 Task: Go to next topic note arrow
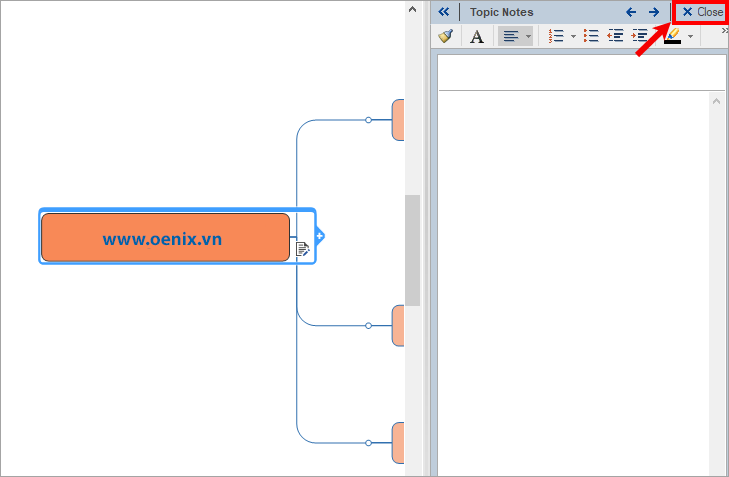click(654, 12)
